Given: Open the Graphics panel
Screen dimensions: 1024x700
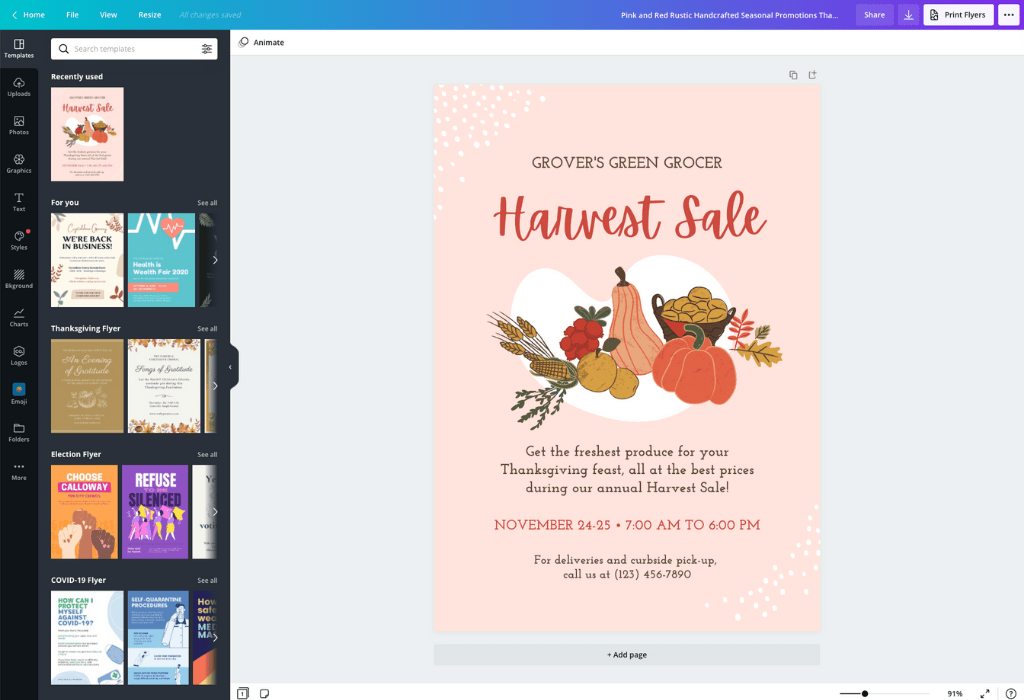Looking at the screenshot, I should point(18,163).
